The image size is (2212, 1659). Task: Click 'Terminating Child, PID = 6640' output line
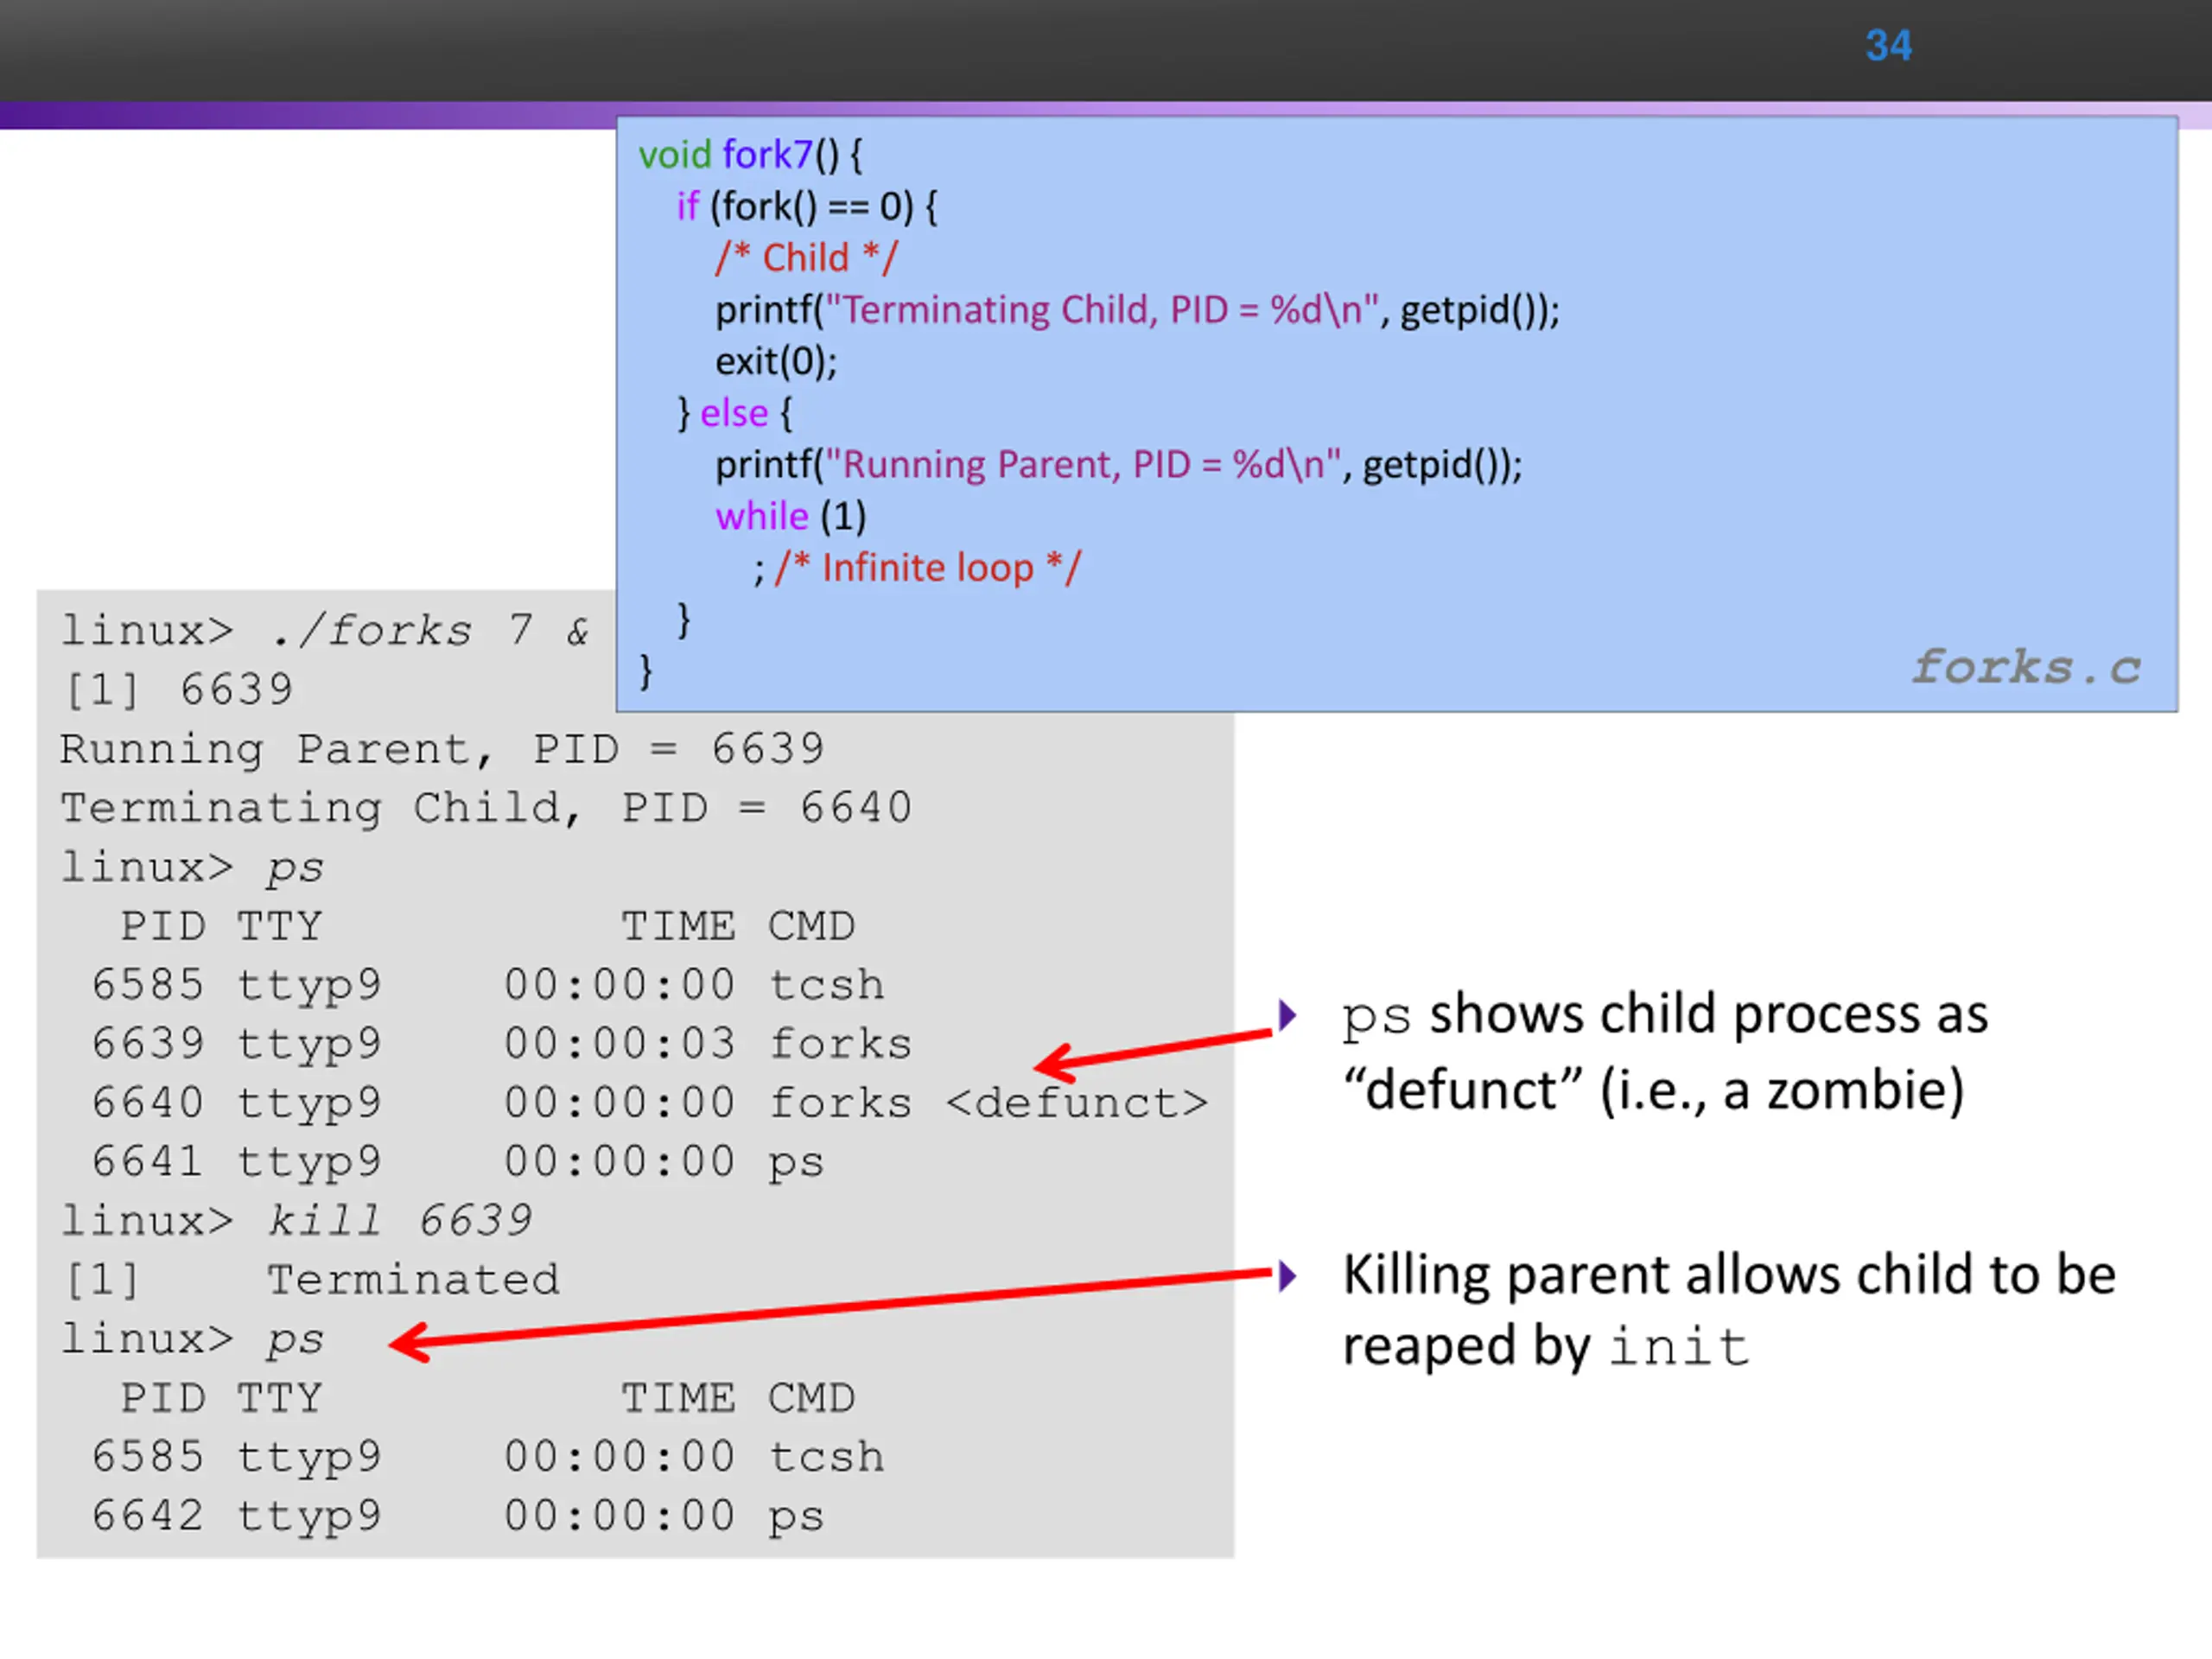pos(486,808)
